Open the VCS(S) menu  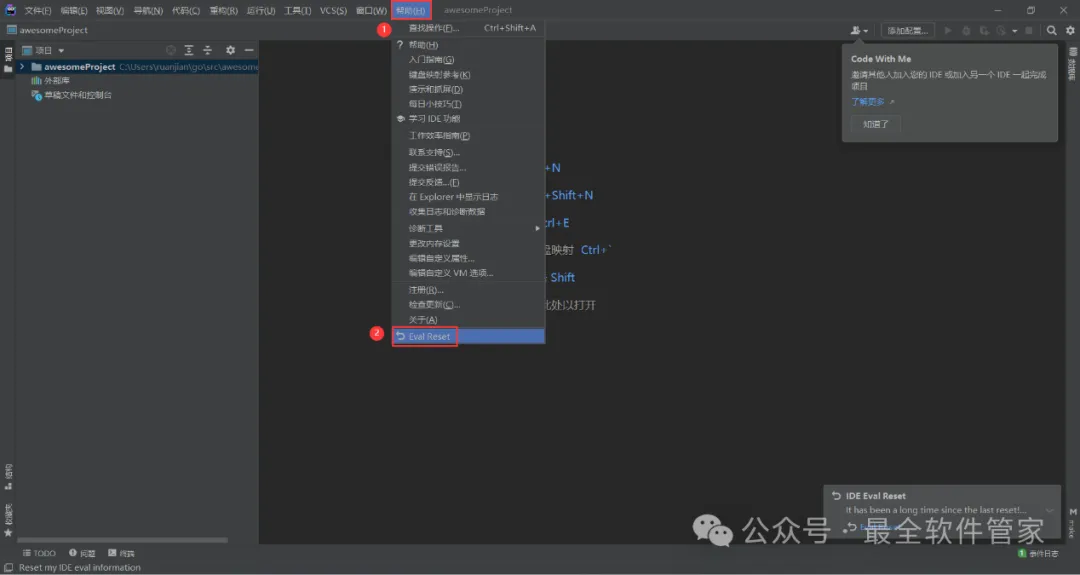point(333,10)
